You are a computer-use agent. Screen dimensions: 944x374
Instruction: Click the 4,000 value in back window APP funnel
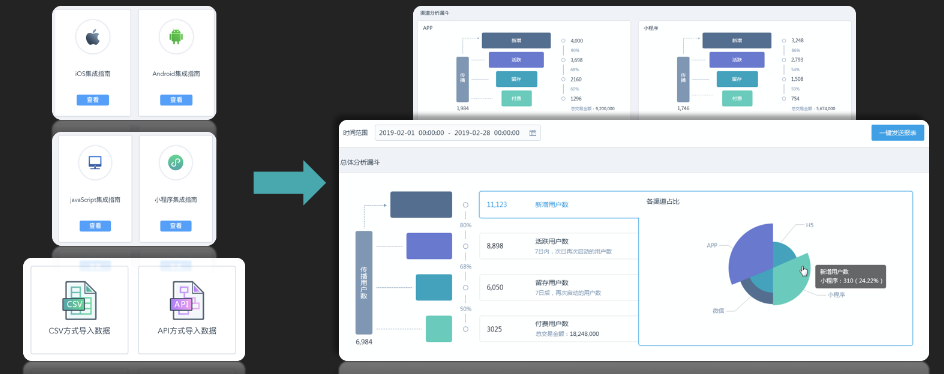click(576, 41)
